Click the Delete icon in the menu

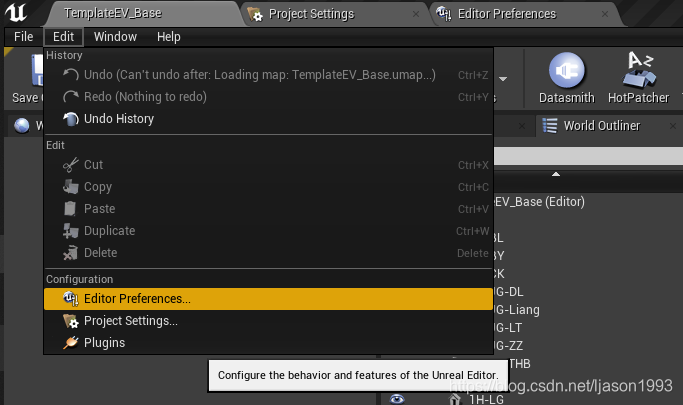click(71, 253)
